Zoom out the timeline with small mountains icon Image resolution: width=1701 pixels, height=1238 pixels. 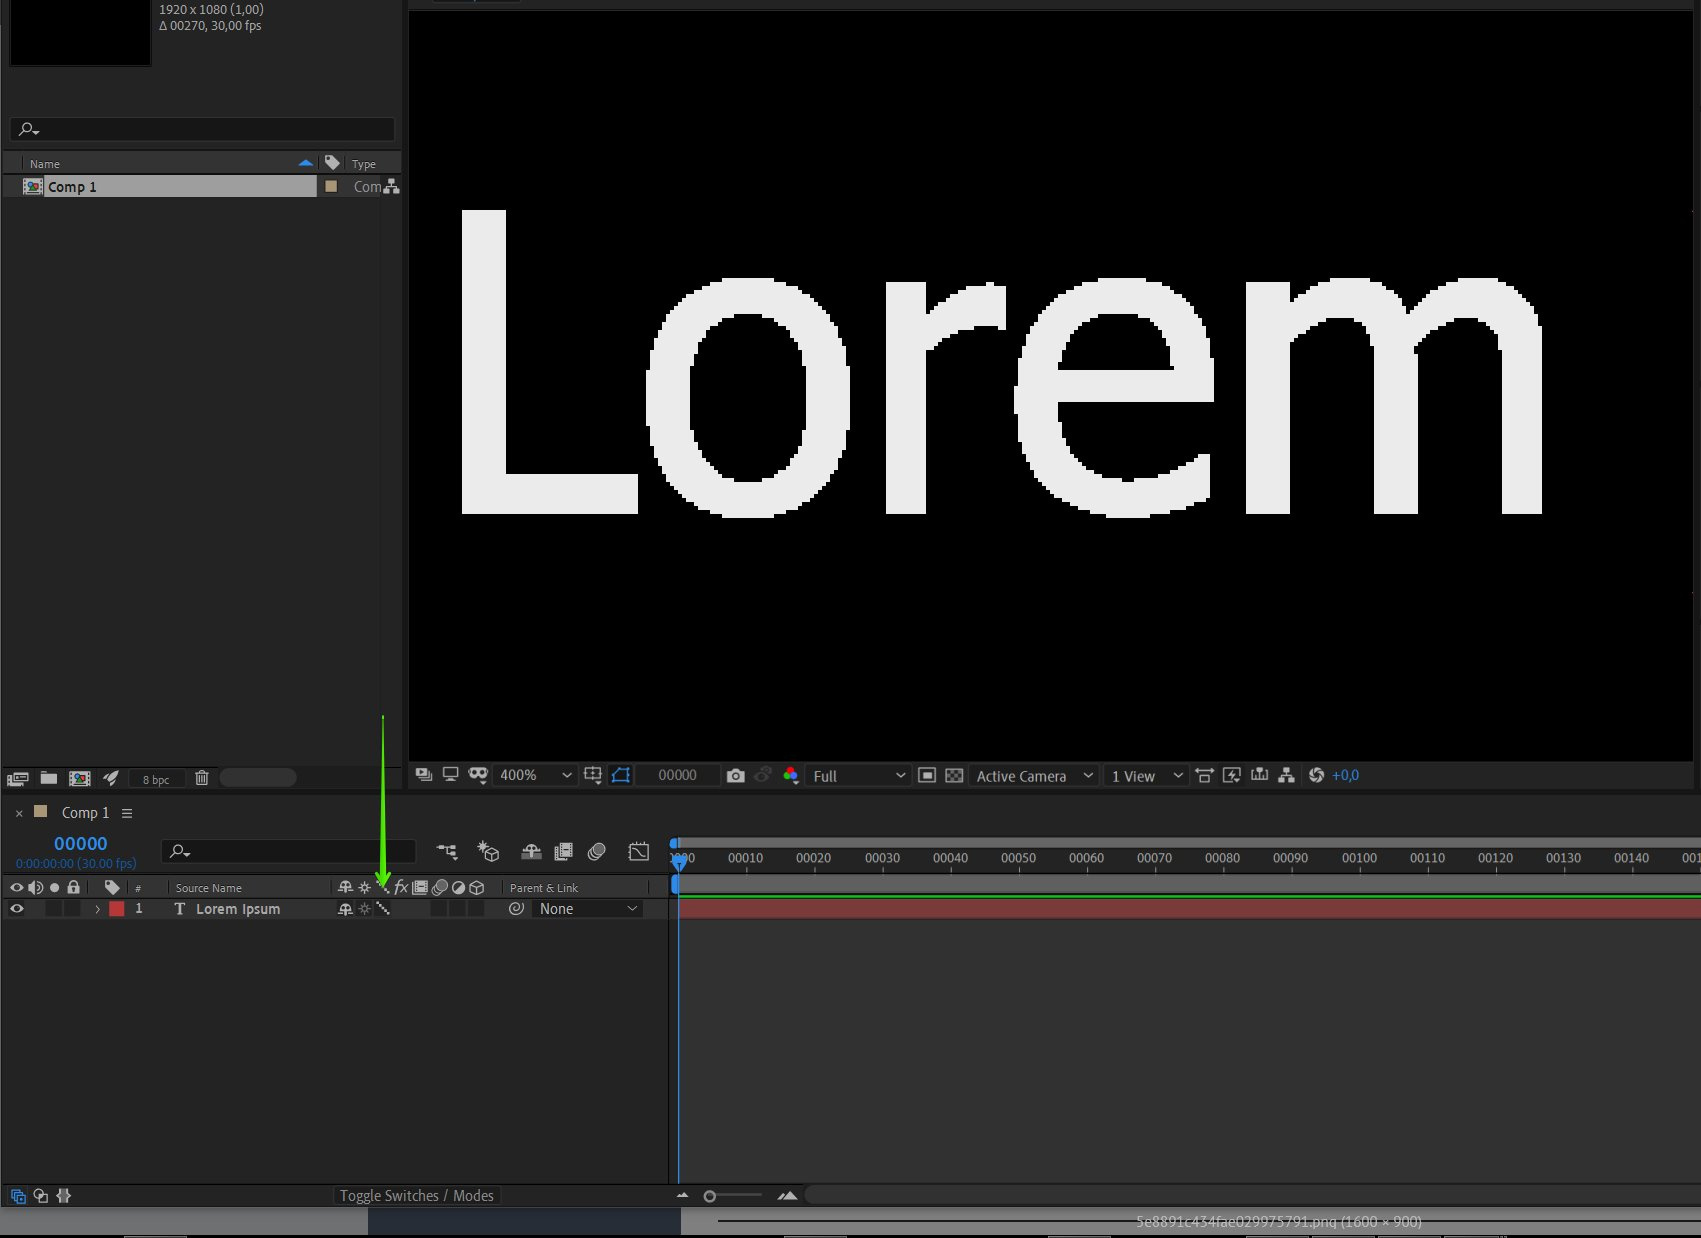pos(683,1195)
